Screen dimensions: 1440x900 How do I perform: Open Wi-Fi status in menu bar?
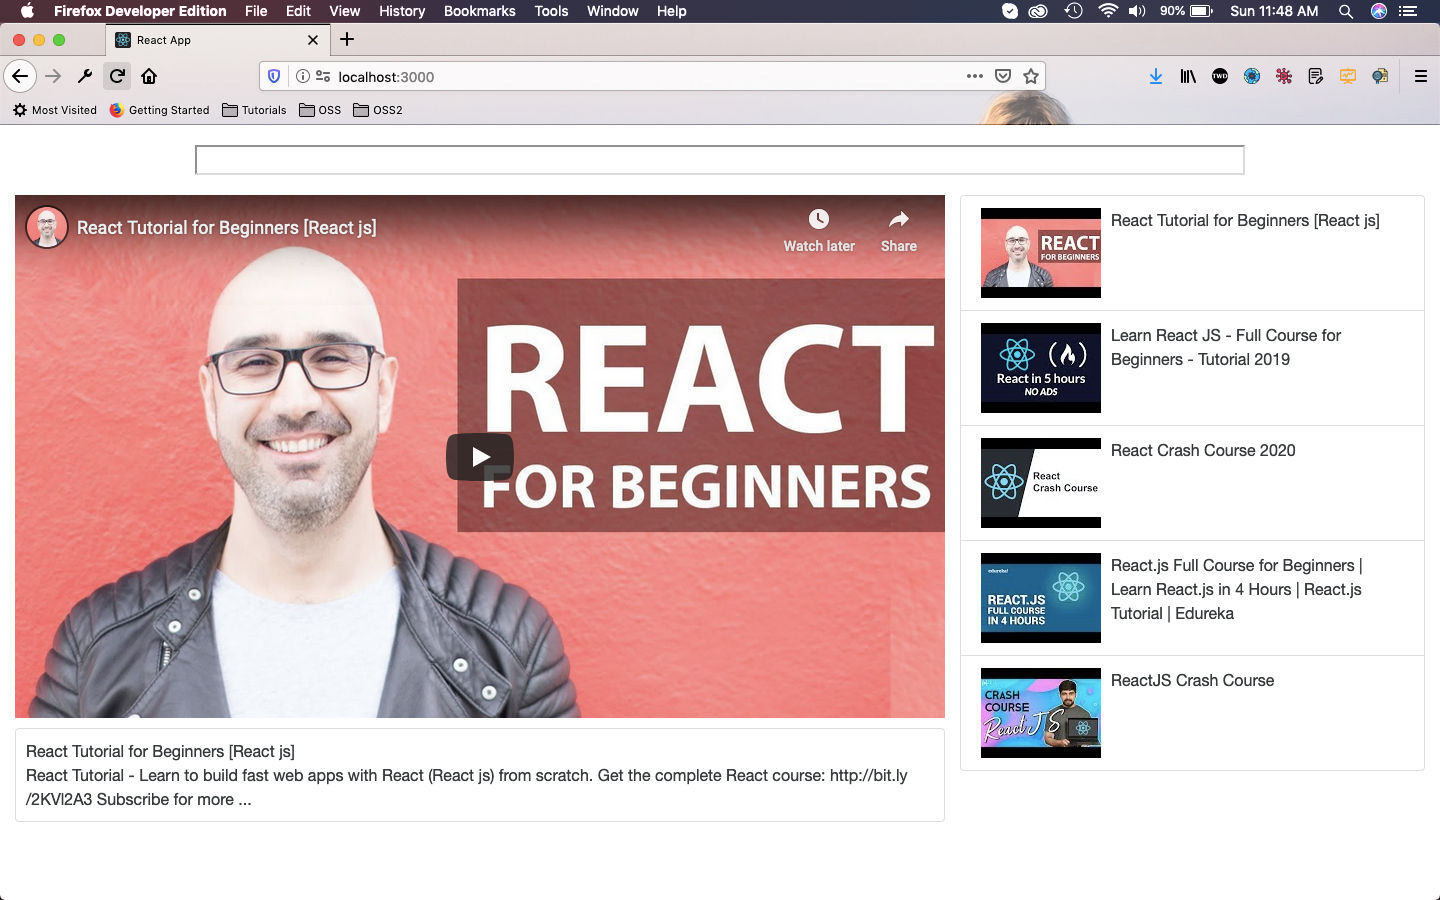tap(1107, 11)
